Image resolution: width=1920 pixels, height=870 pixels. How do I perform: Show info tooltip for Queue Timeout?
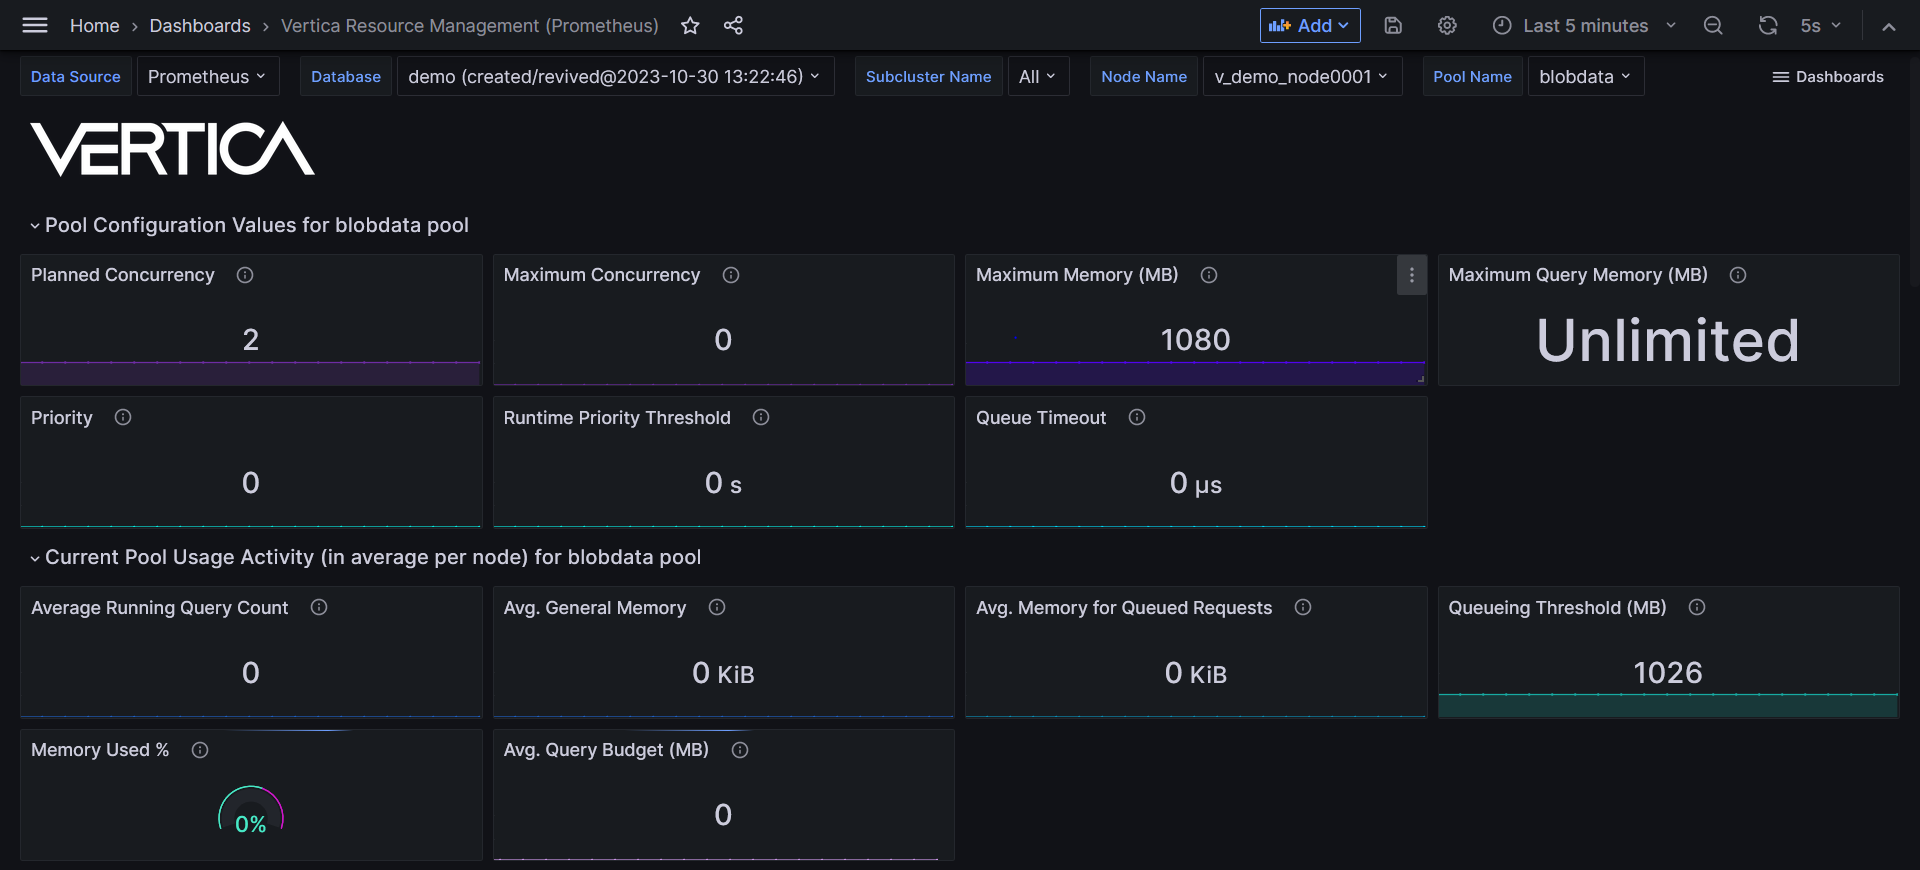(x=1137, y=418)
